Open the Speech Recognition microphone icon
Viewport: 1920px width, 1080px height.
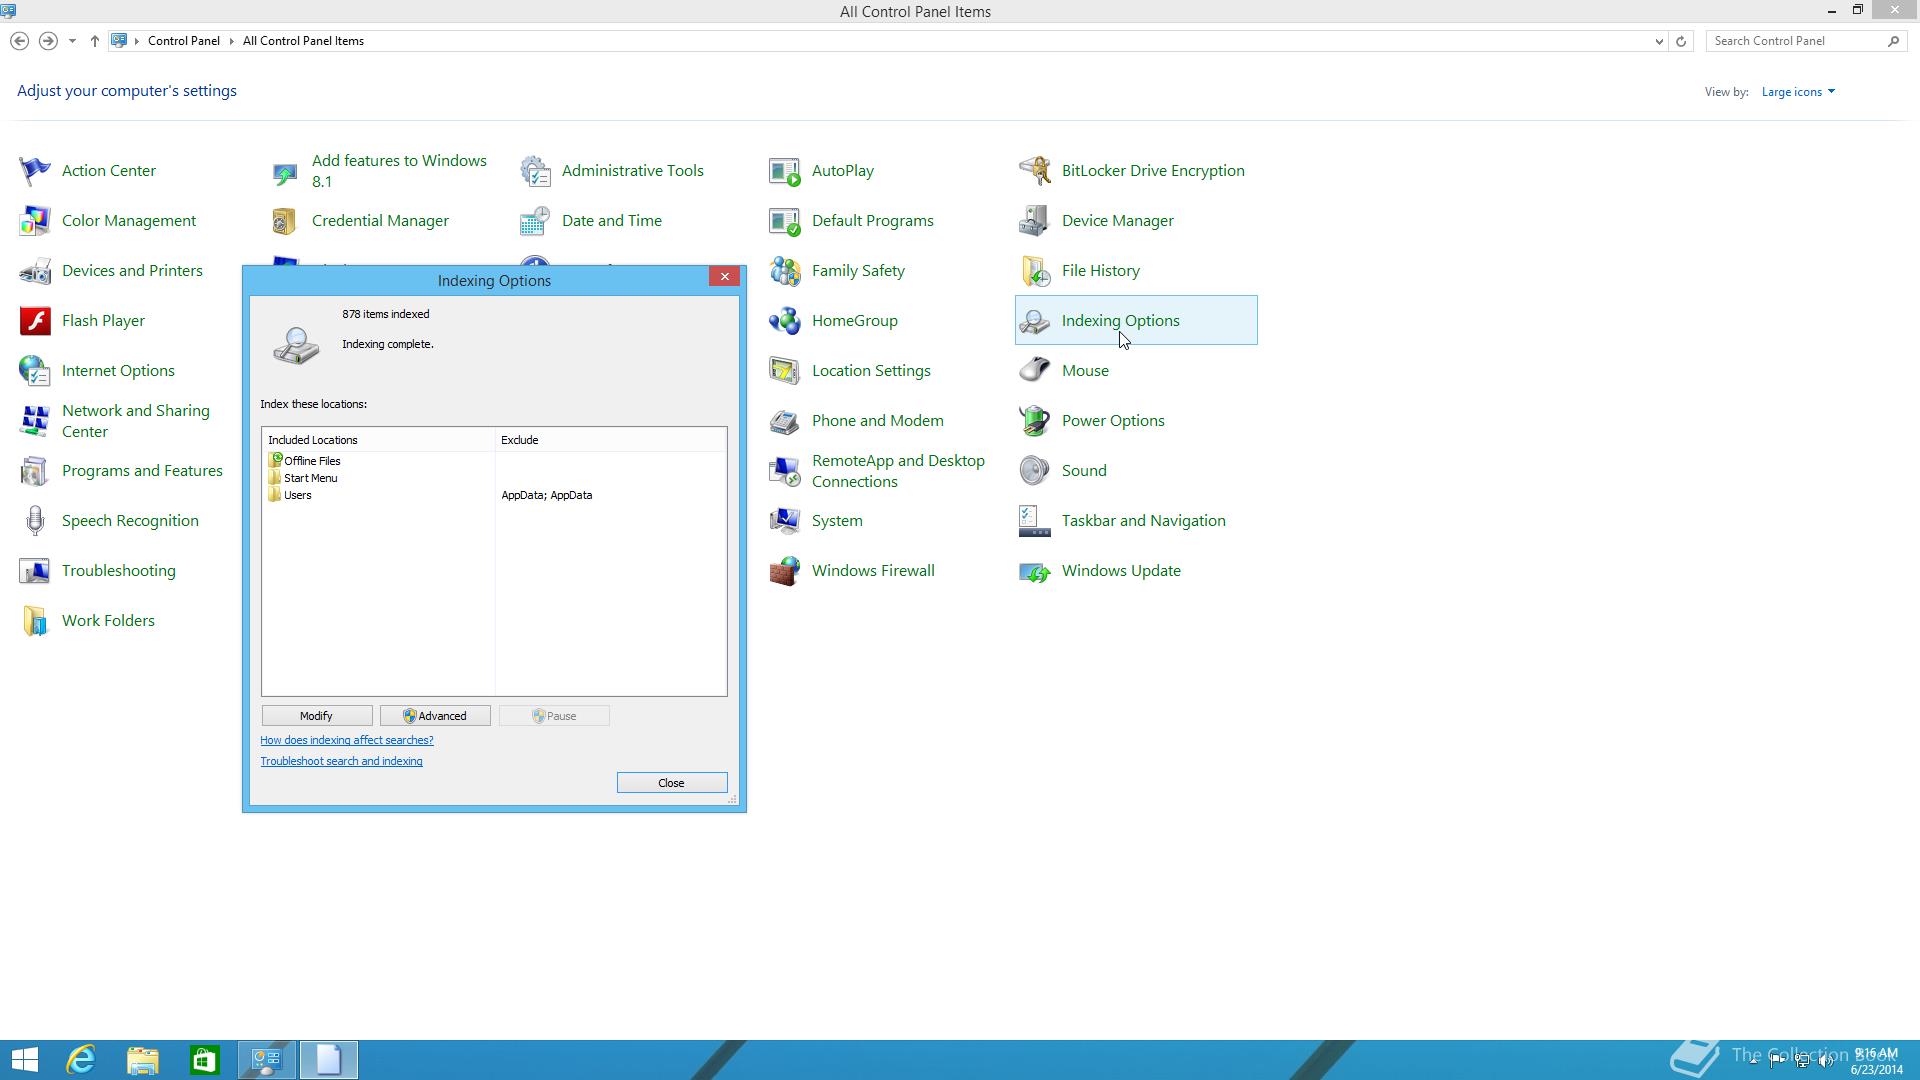tap(35, 521)
